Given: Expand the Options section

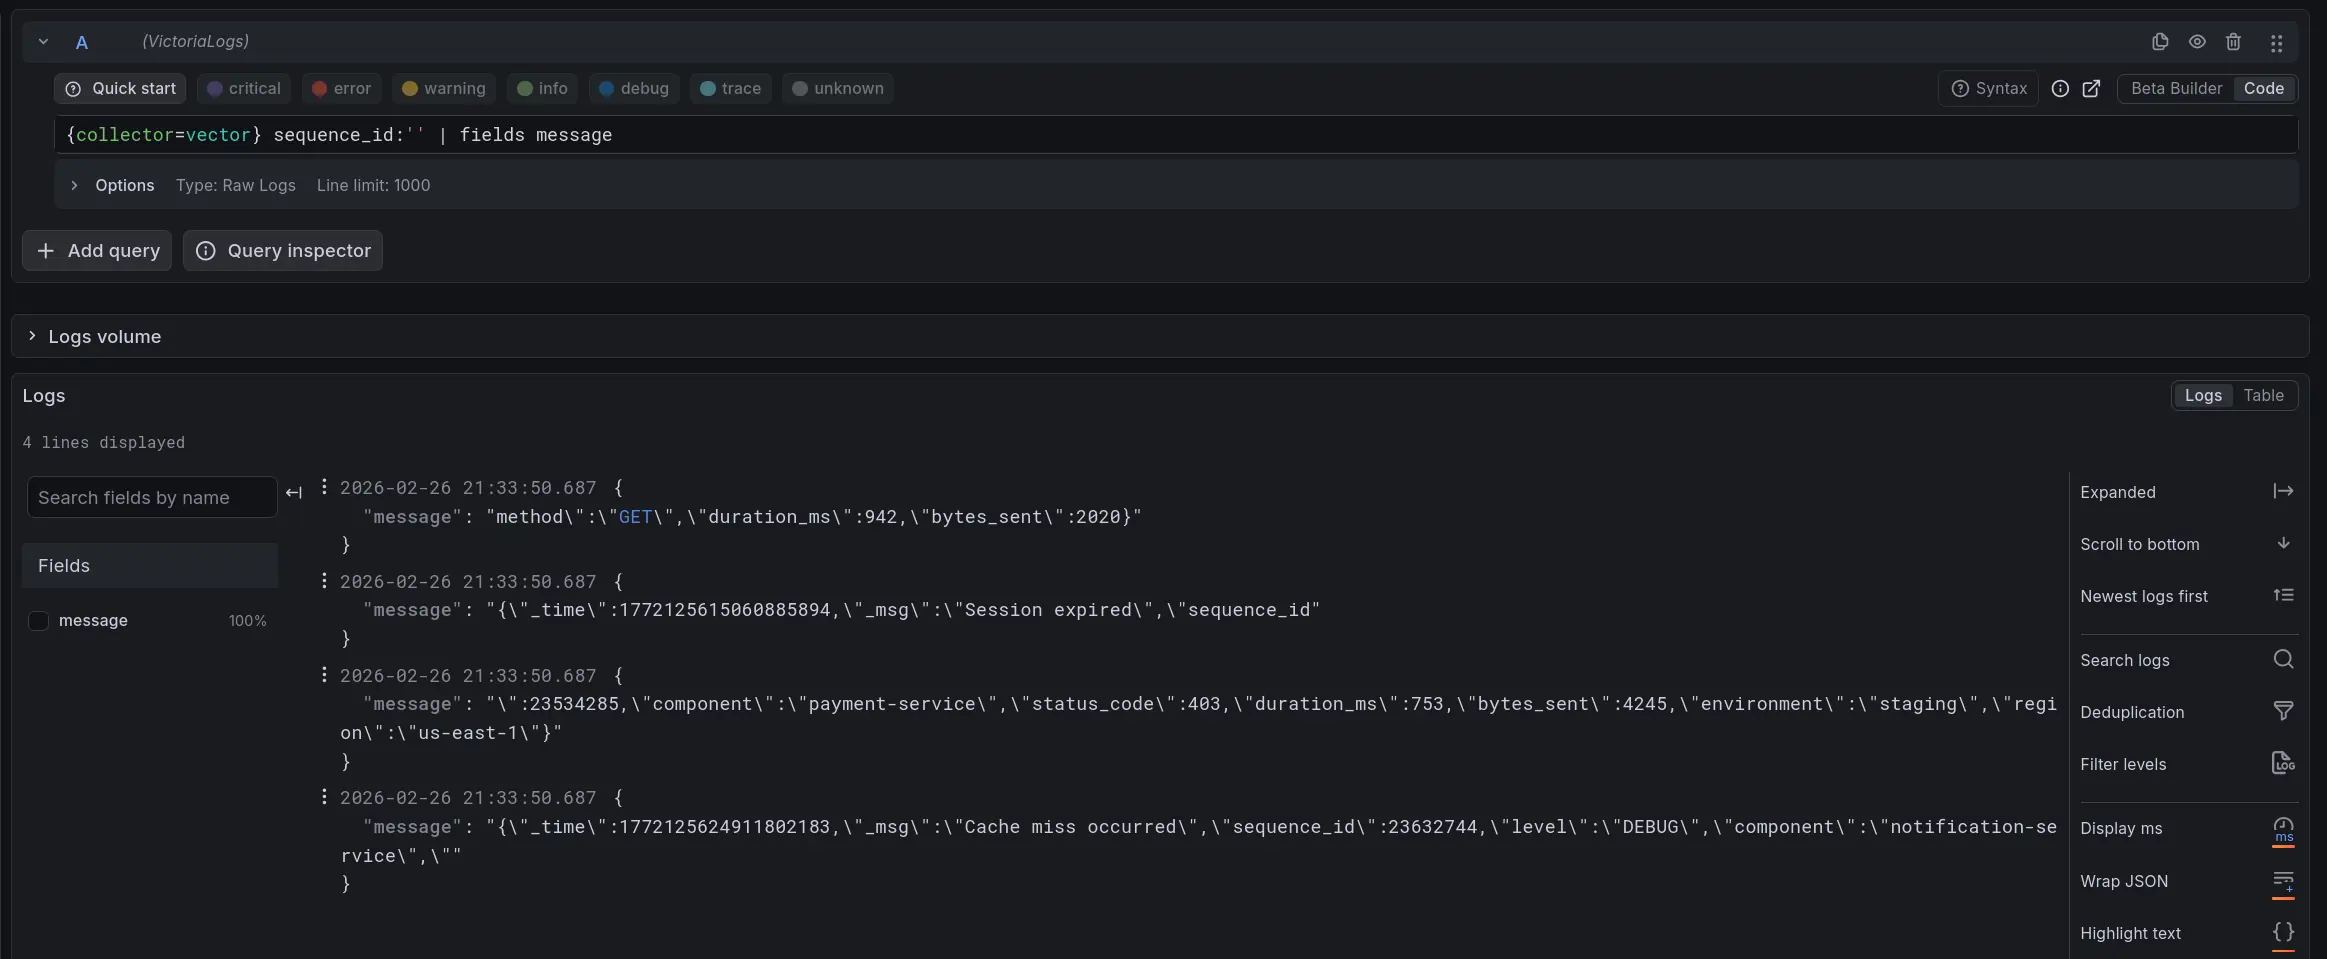Looking at the screenshot, I should tap(74, 186).
